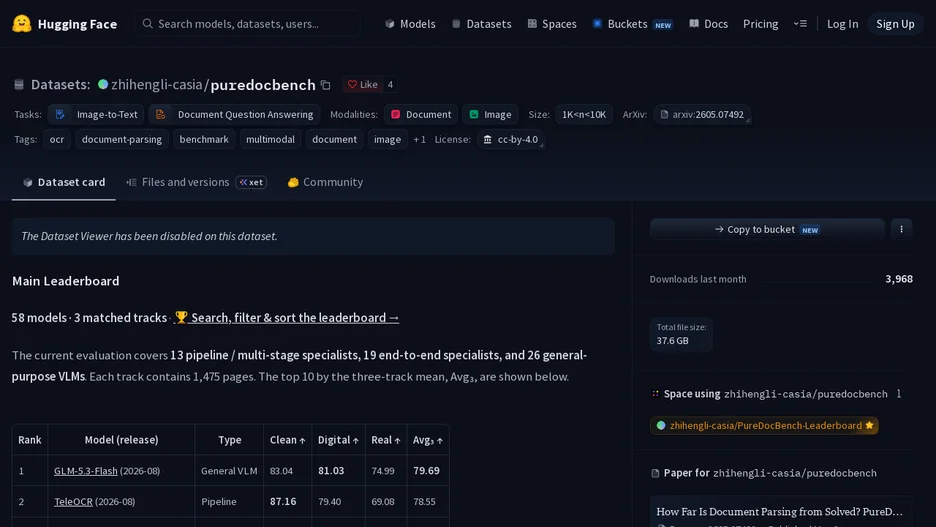Viewport: 936px width, 527px height.
Task: Click the Sign Up button
Action: click(x=895, y=24)
